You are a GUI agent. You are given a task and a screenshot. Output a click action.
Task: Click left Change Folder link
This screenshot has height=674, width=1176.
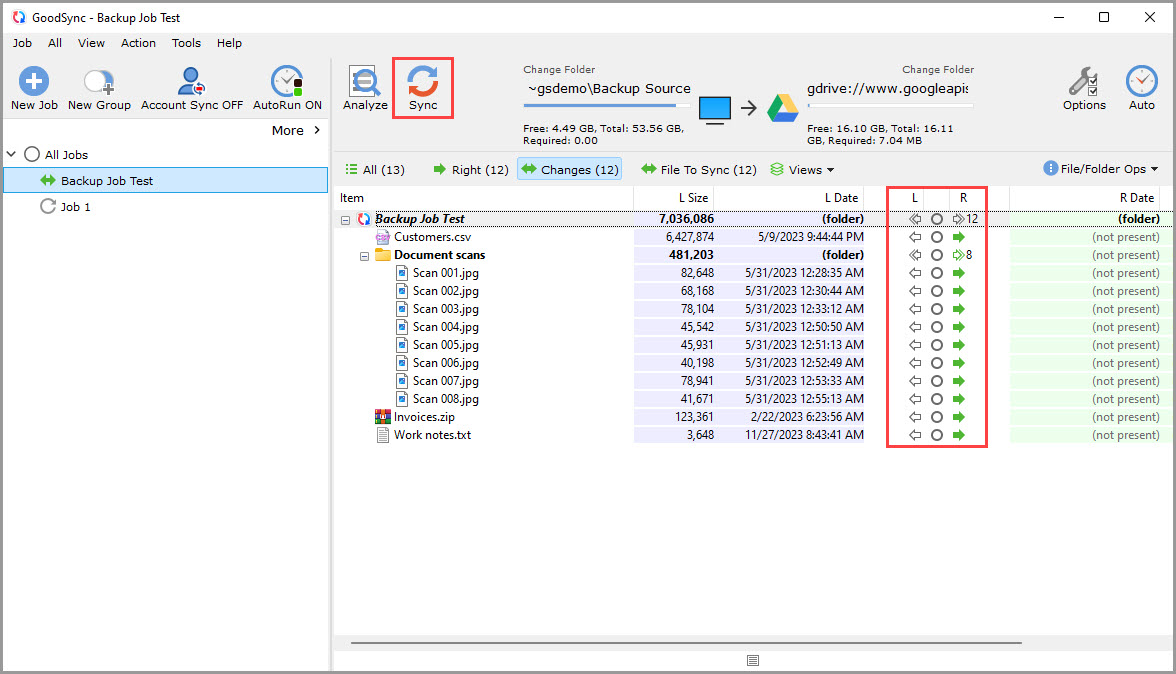click(559, 70)
